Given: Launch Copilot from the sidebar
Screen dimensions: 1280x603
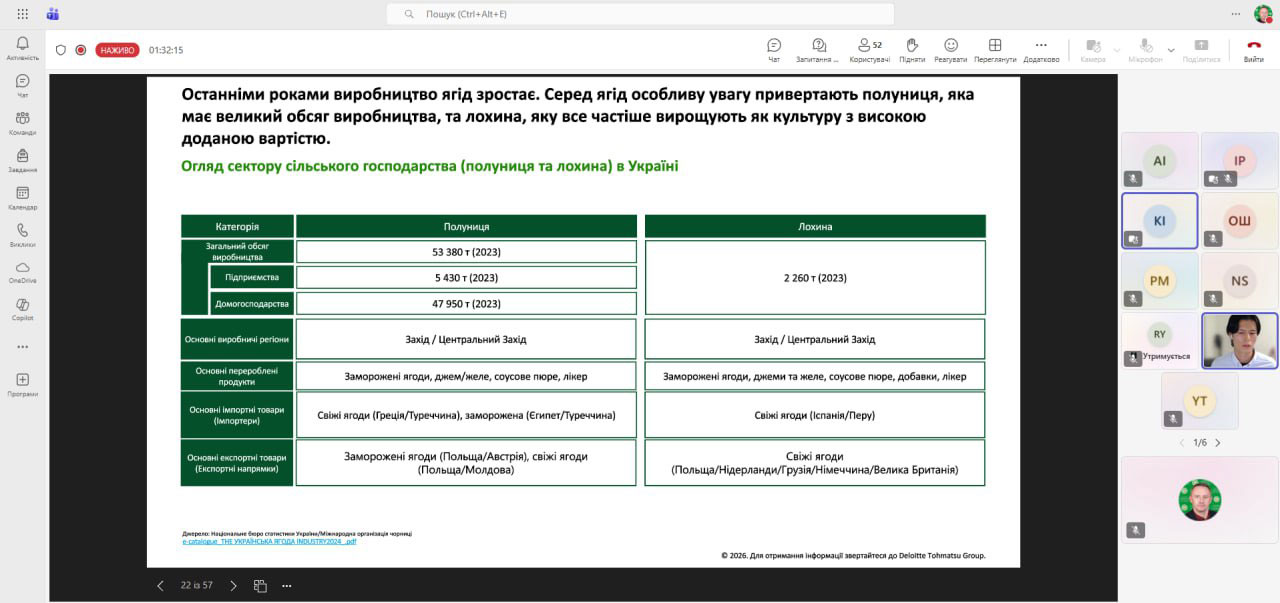Looking at the screenshot, I should click(22, 308).
